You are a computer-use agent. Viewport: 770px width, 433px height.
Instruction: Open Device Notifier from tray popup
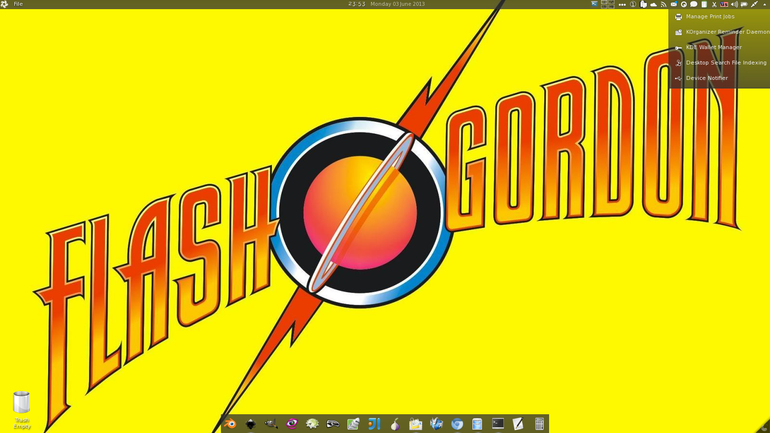click(x=707, y=78)
